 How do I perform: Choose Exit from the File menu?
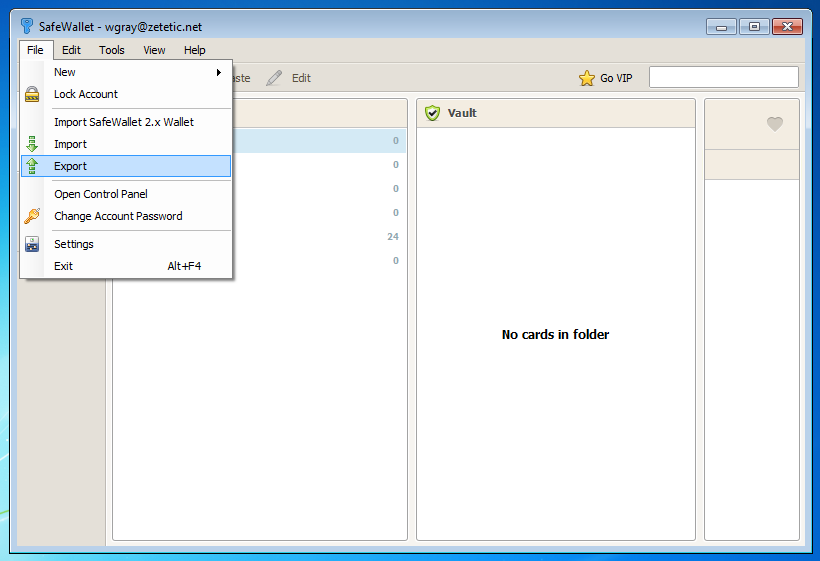126,266
